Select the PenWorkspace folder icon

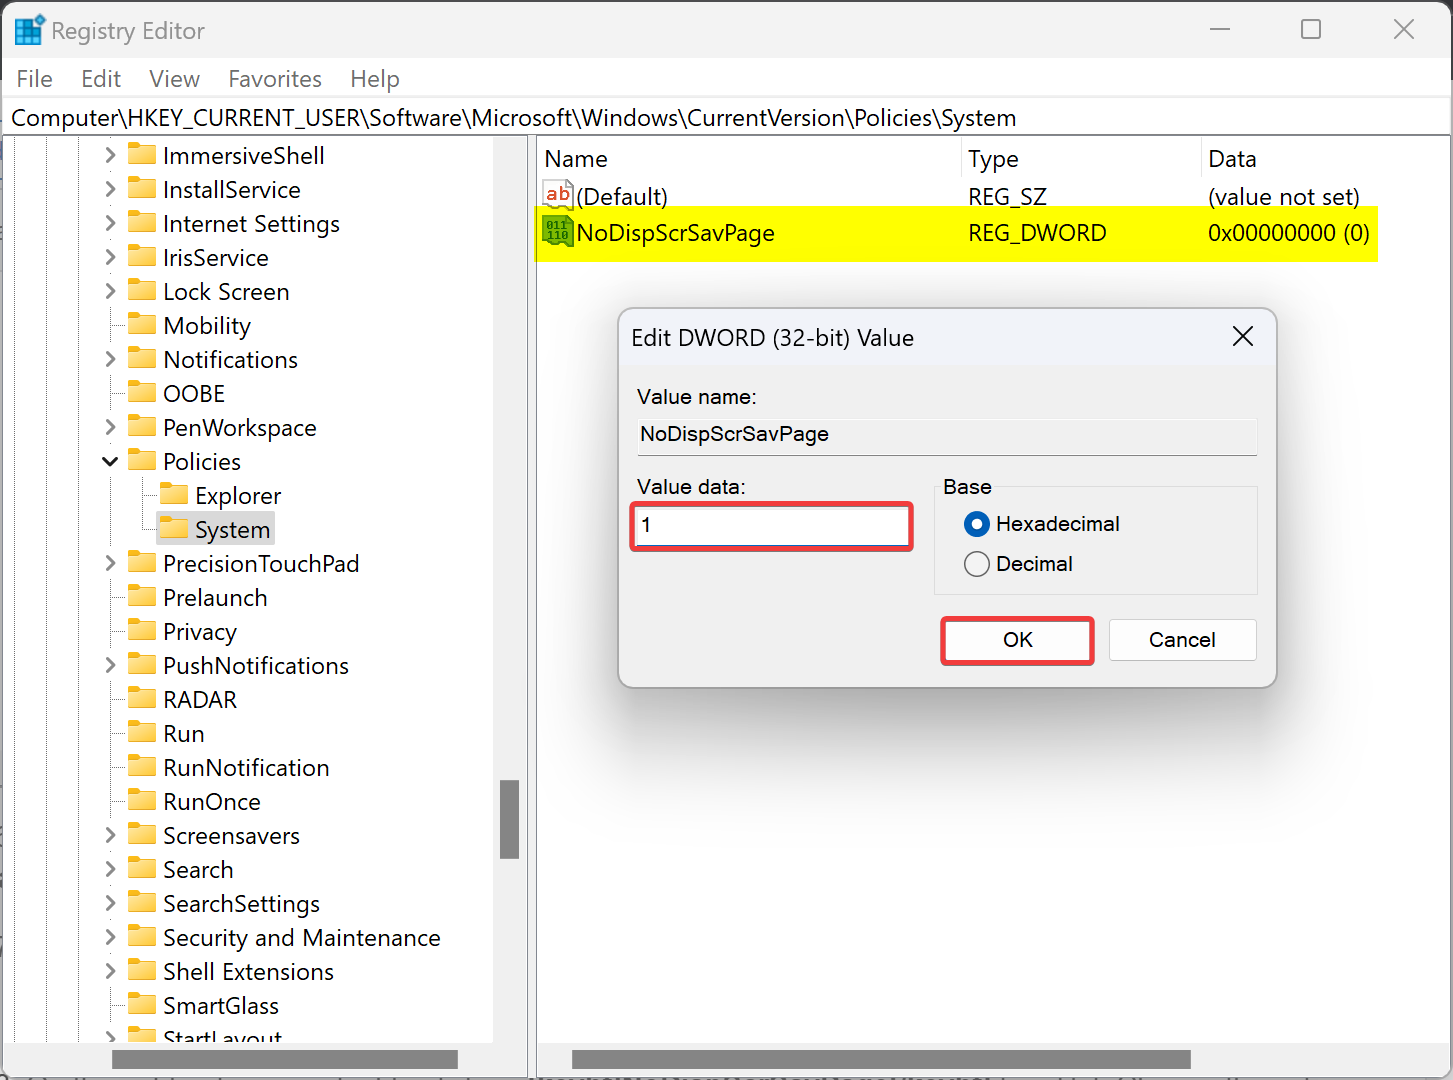tap(143, 426)
